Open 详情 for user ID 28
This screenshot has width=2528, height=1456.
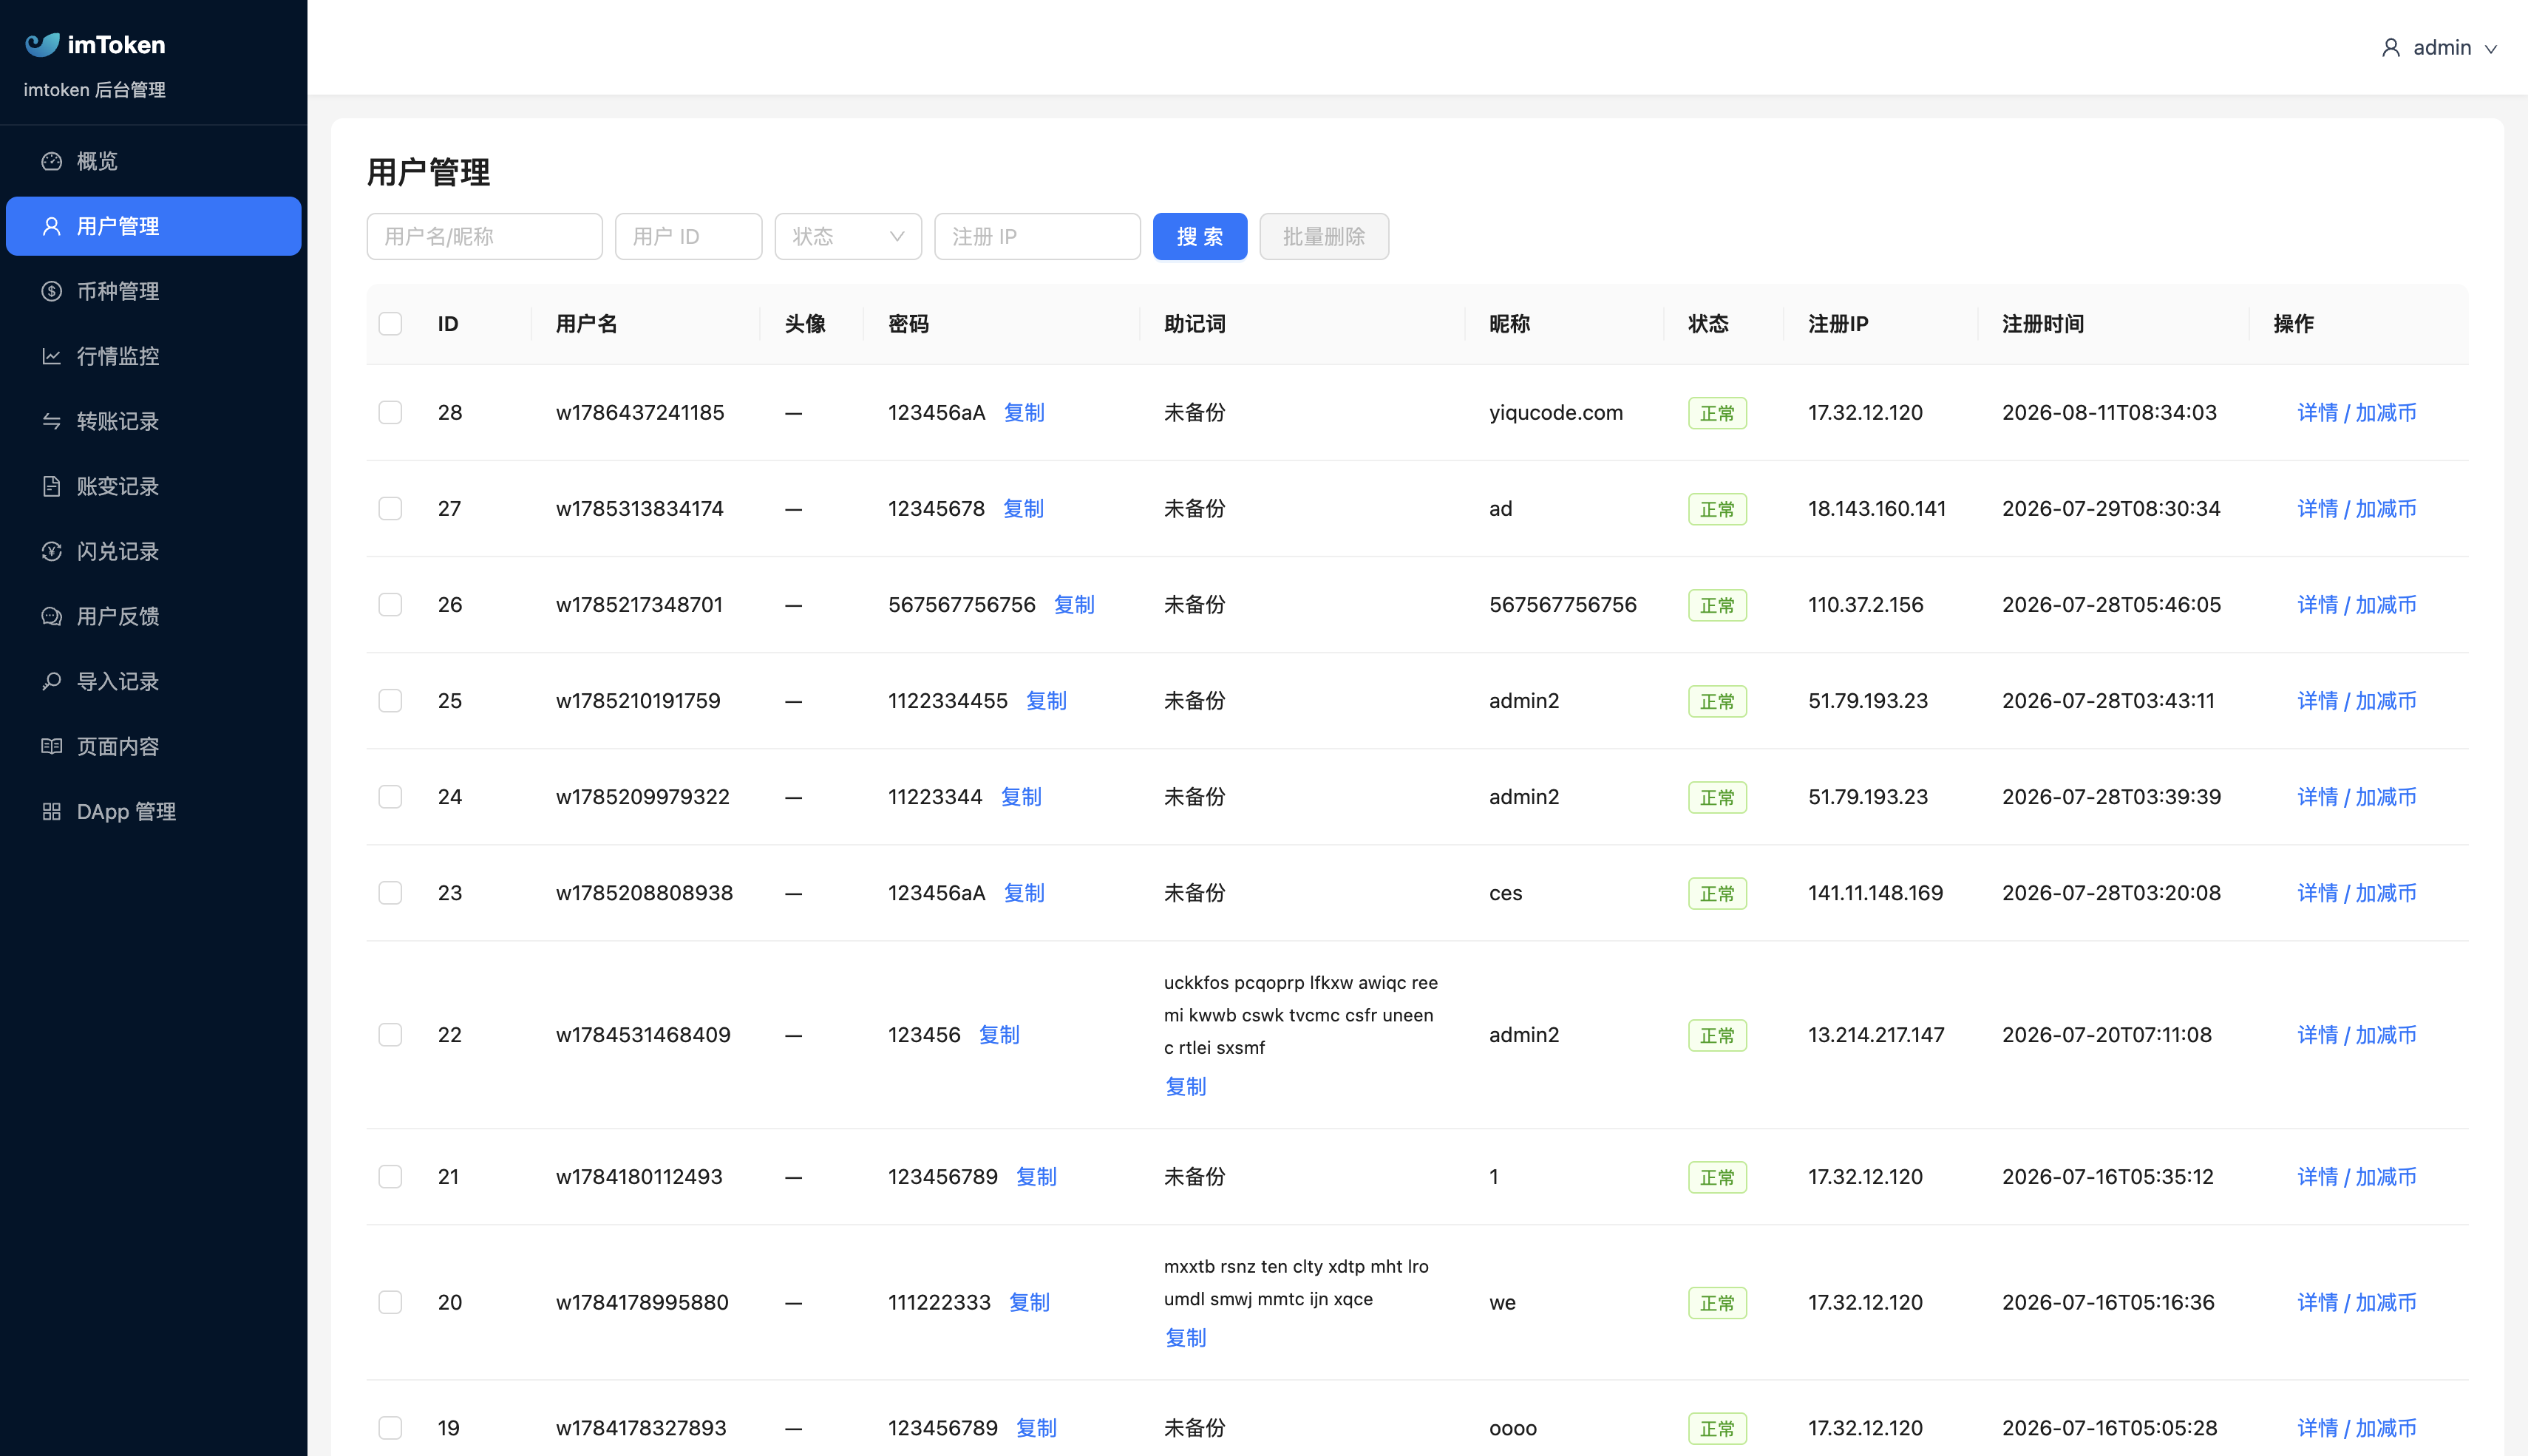tap(2317, 413)
